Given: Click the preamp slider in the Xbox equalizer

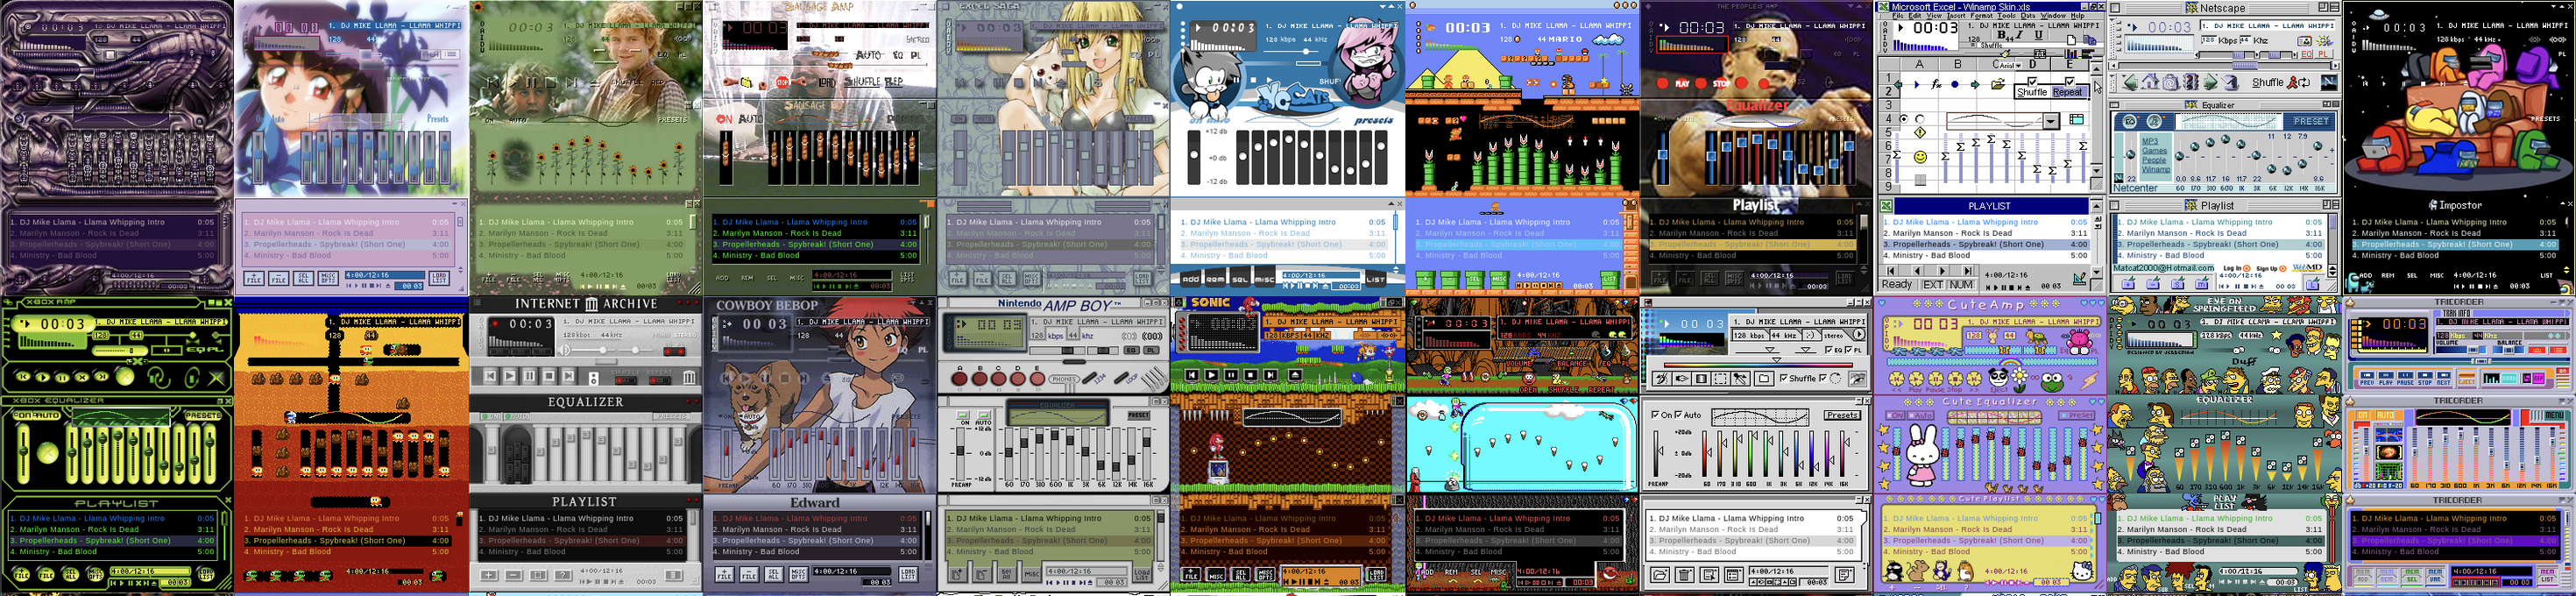Looking at the screenshot, I should coord(23,453).
